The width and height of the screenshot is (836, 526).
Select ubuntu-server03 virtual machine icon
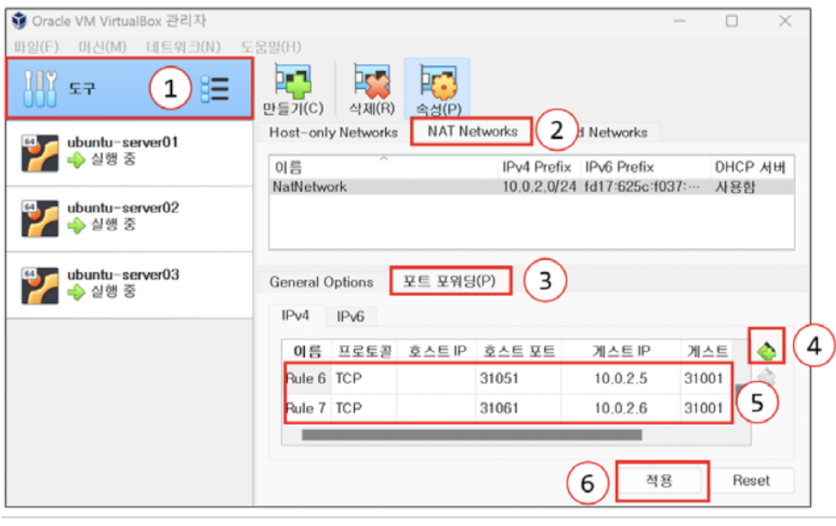coord(40,286)
